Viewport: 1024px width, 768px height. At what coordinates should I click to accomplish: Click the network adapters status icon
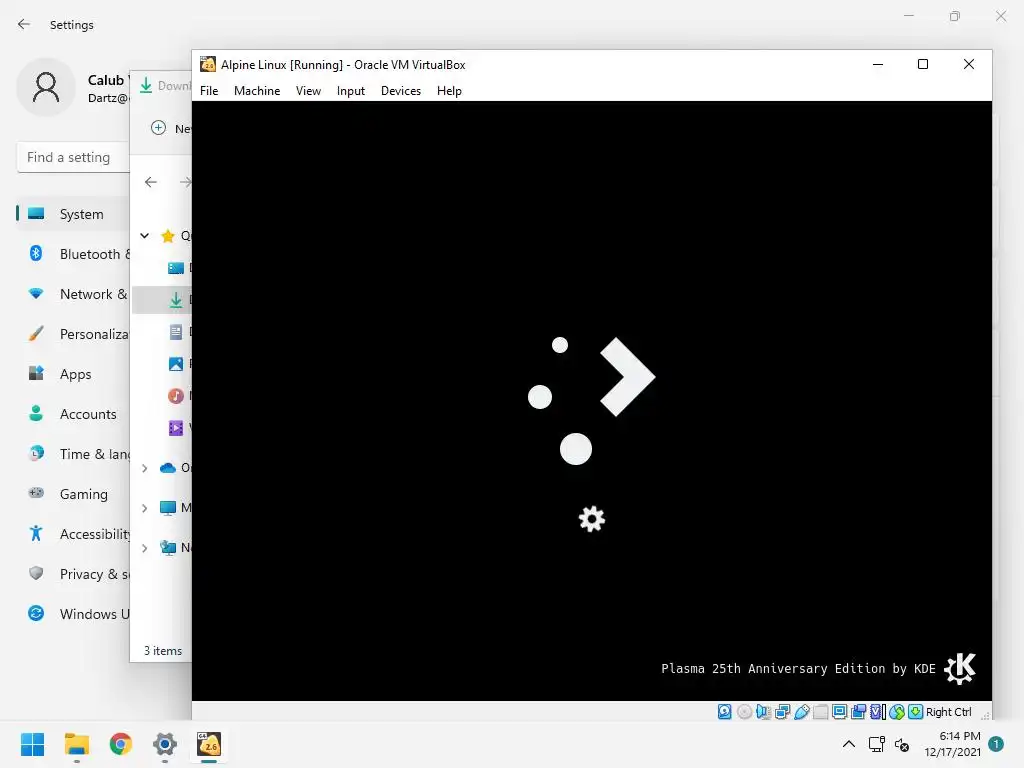pyautogui.click(x=782, y=712)
